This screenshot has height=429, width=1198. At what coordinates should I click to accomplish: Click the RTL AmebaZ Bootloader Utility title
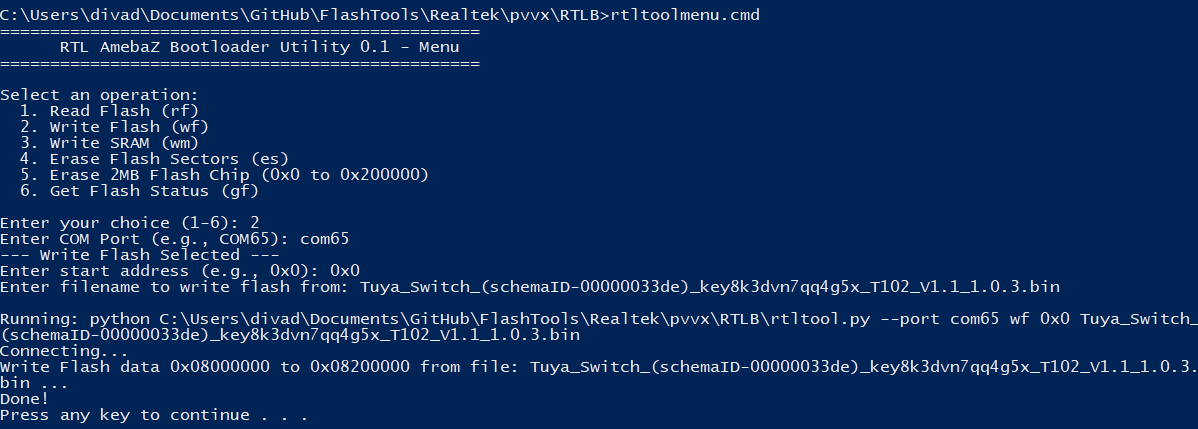coord(259,47)
